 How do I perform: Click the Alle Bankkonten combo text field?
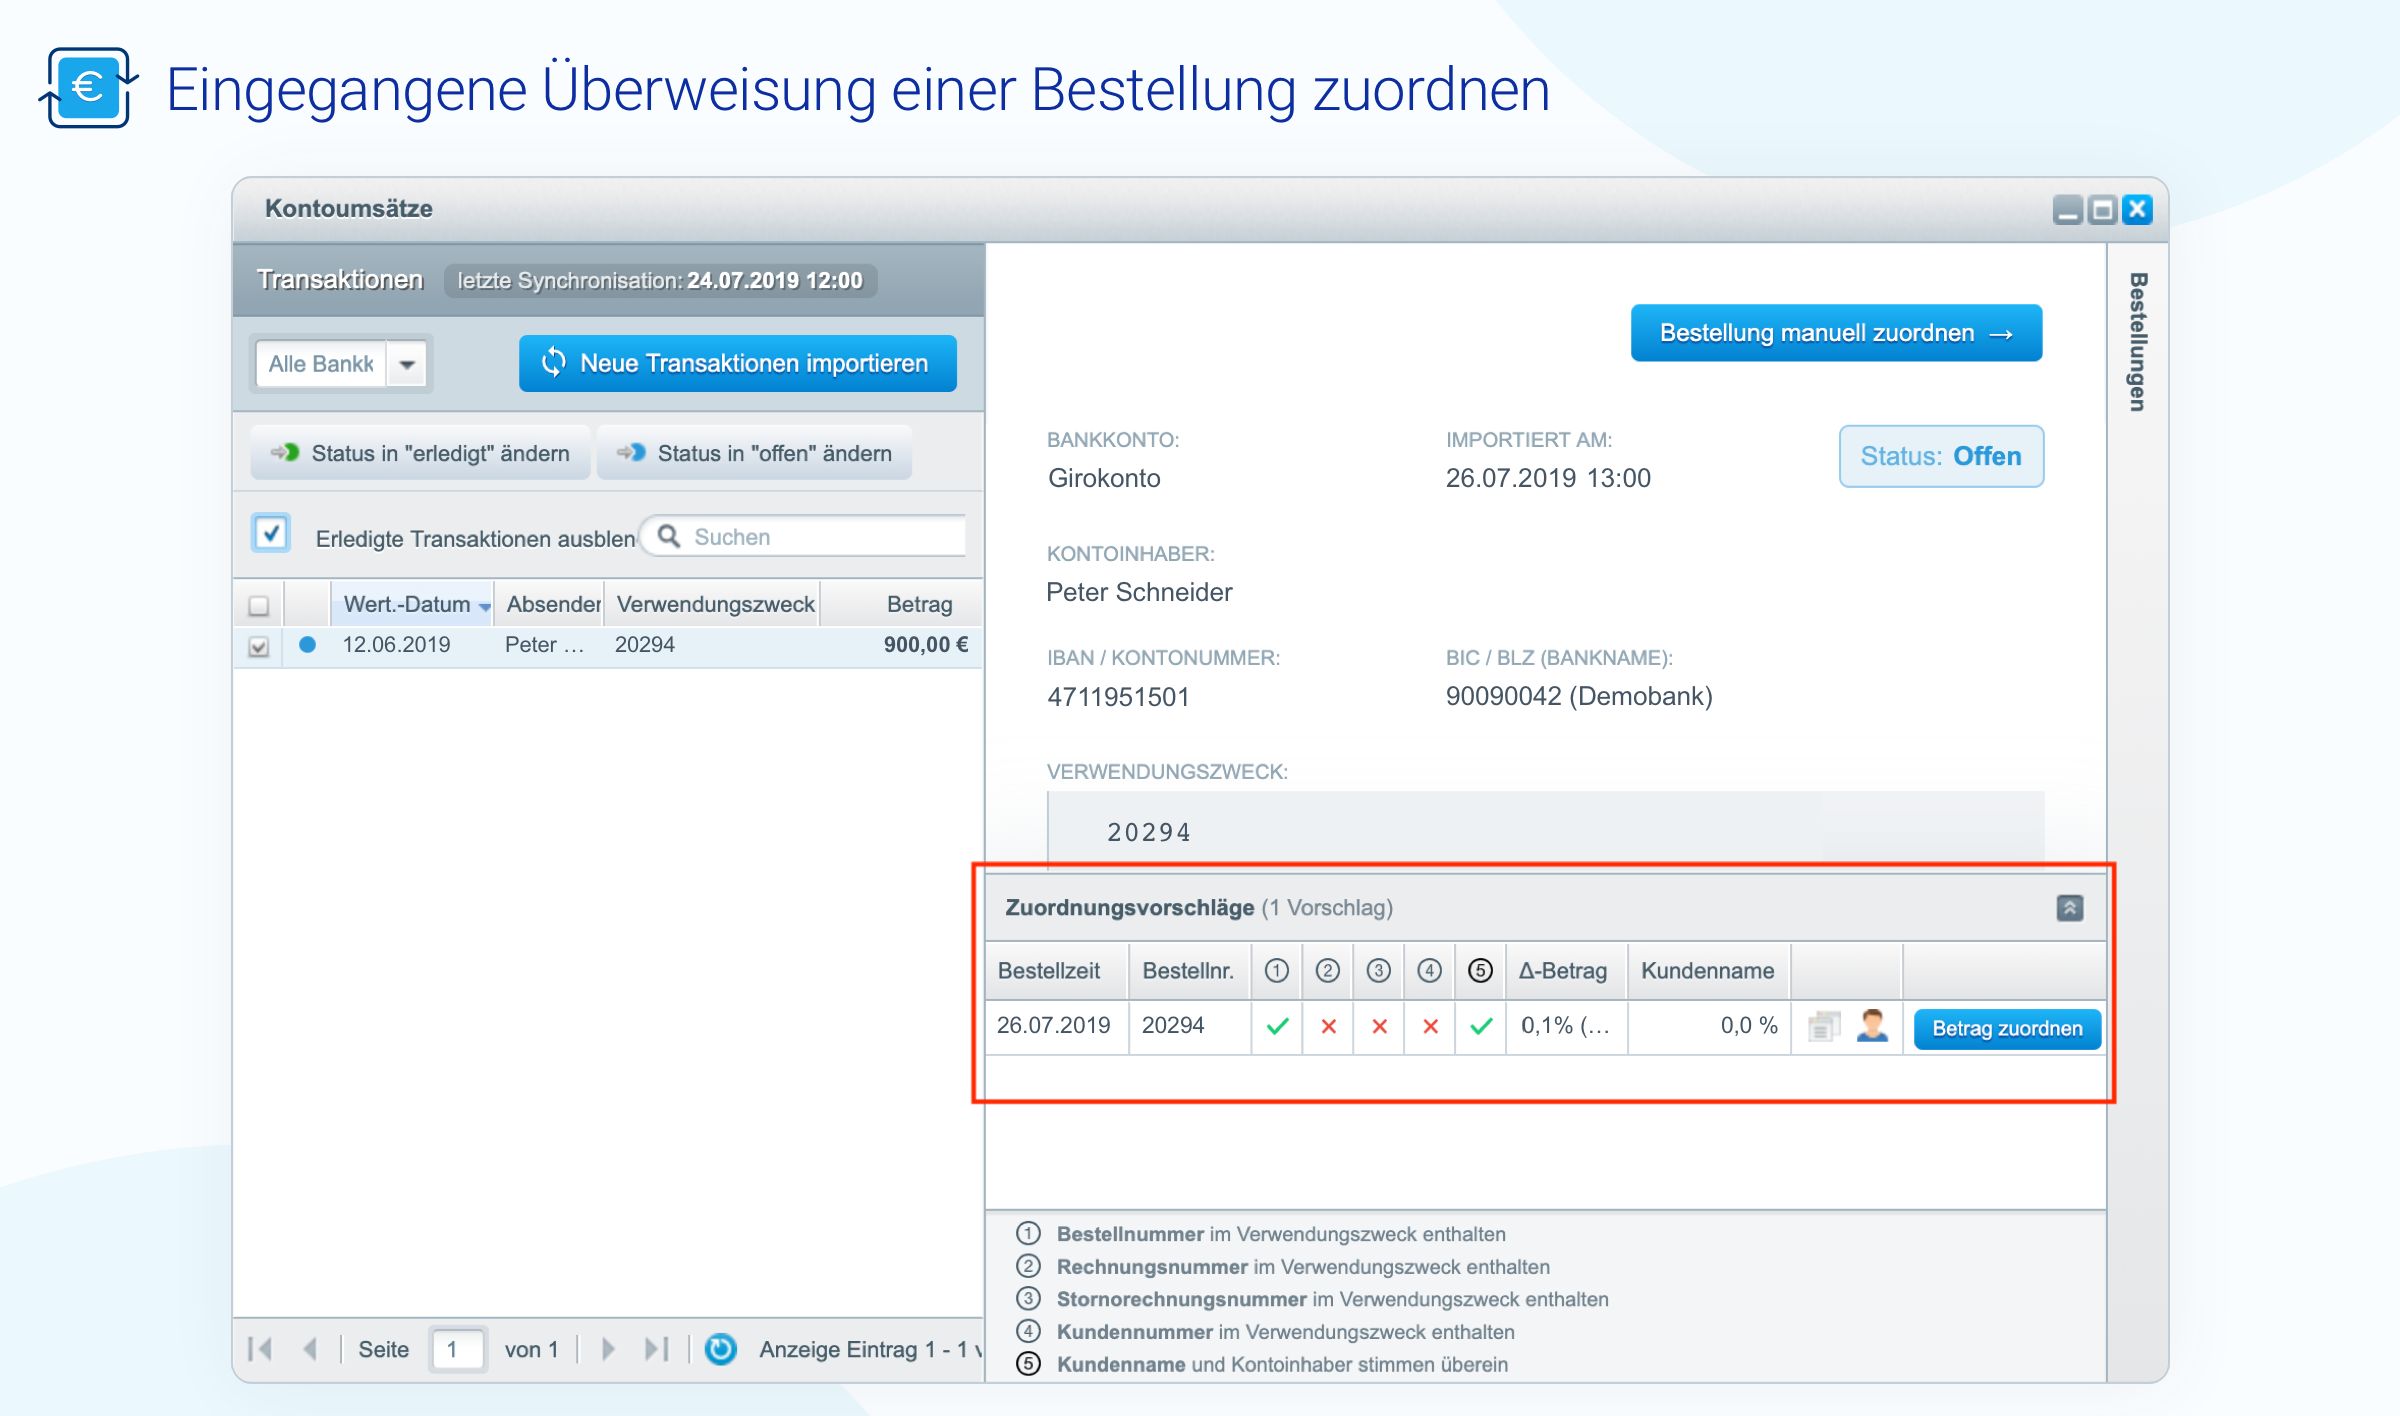321,364
